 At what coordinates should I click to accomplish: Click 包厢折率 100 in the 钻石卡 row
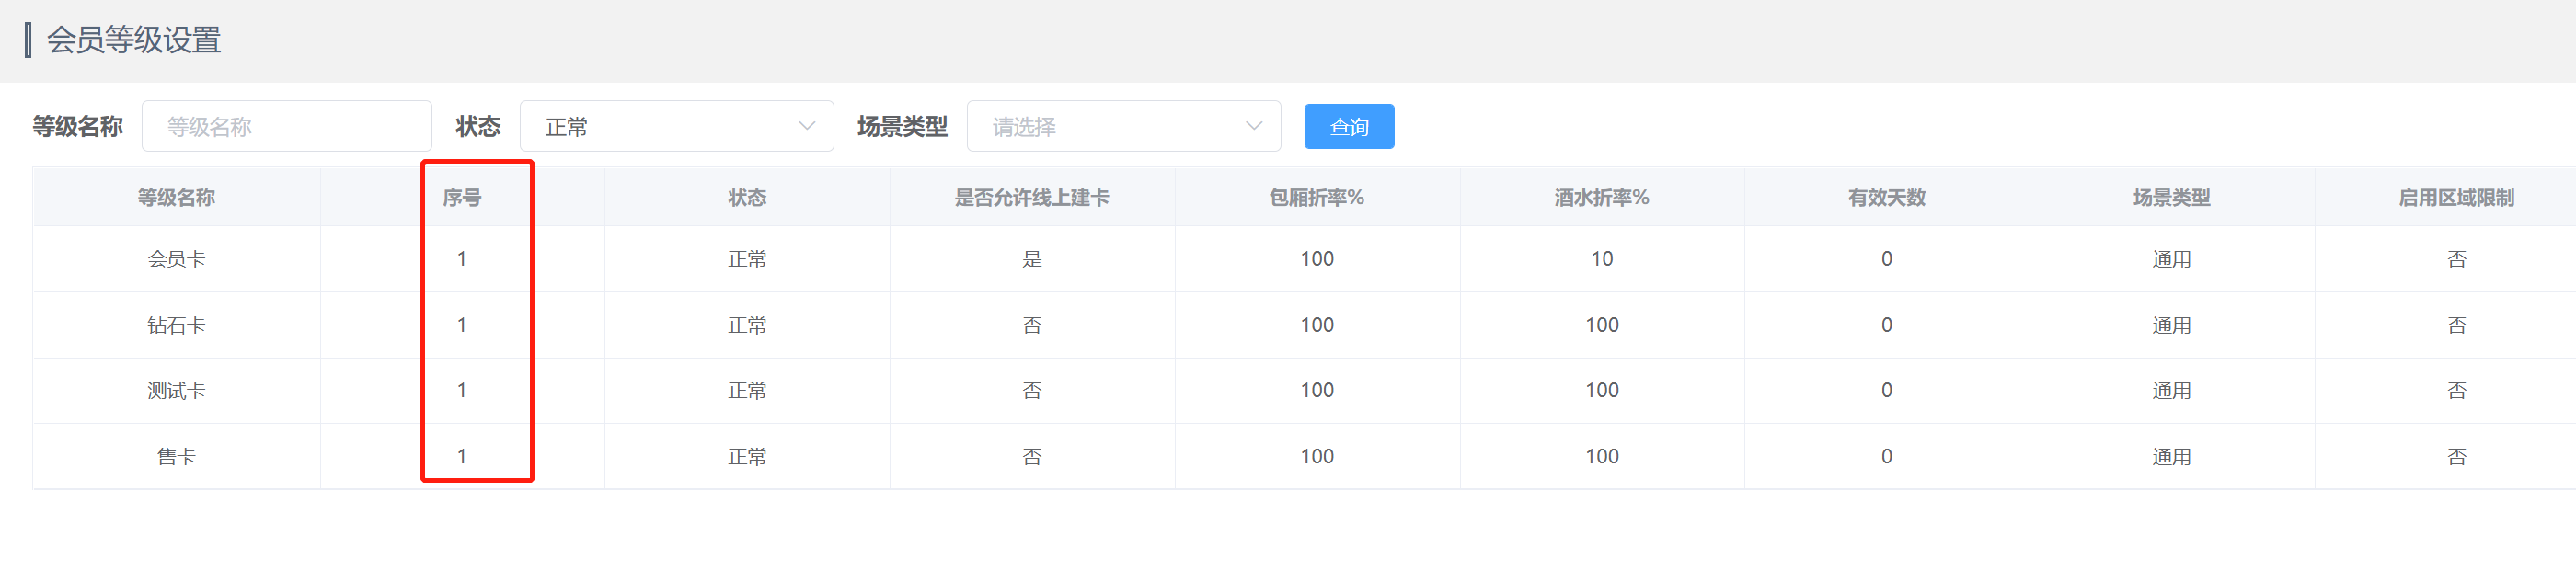[x=1317, y=325]
